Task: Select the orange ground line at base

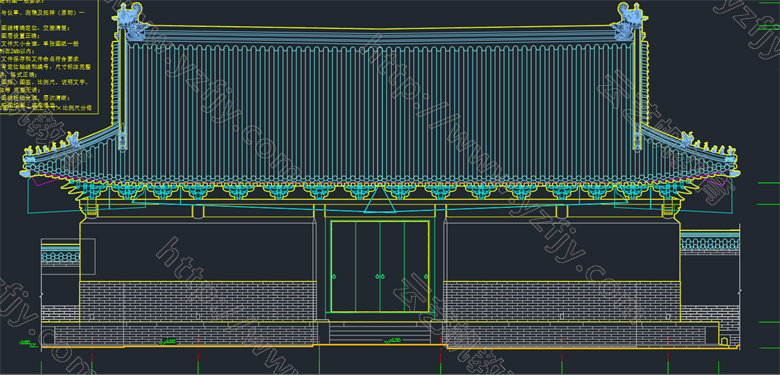Action: [x=381, y=345]
